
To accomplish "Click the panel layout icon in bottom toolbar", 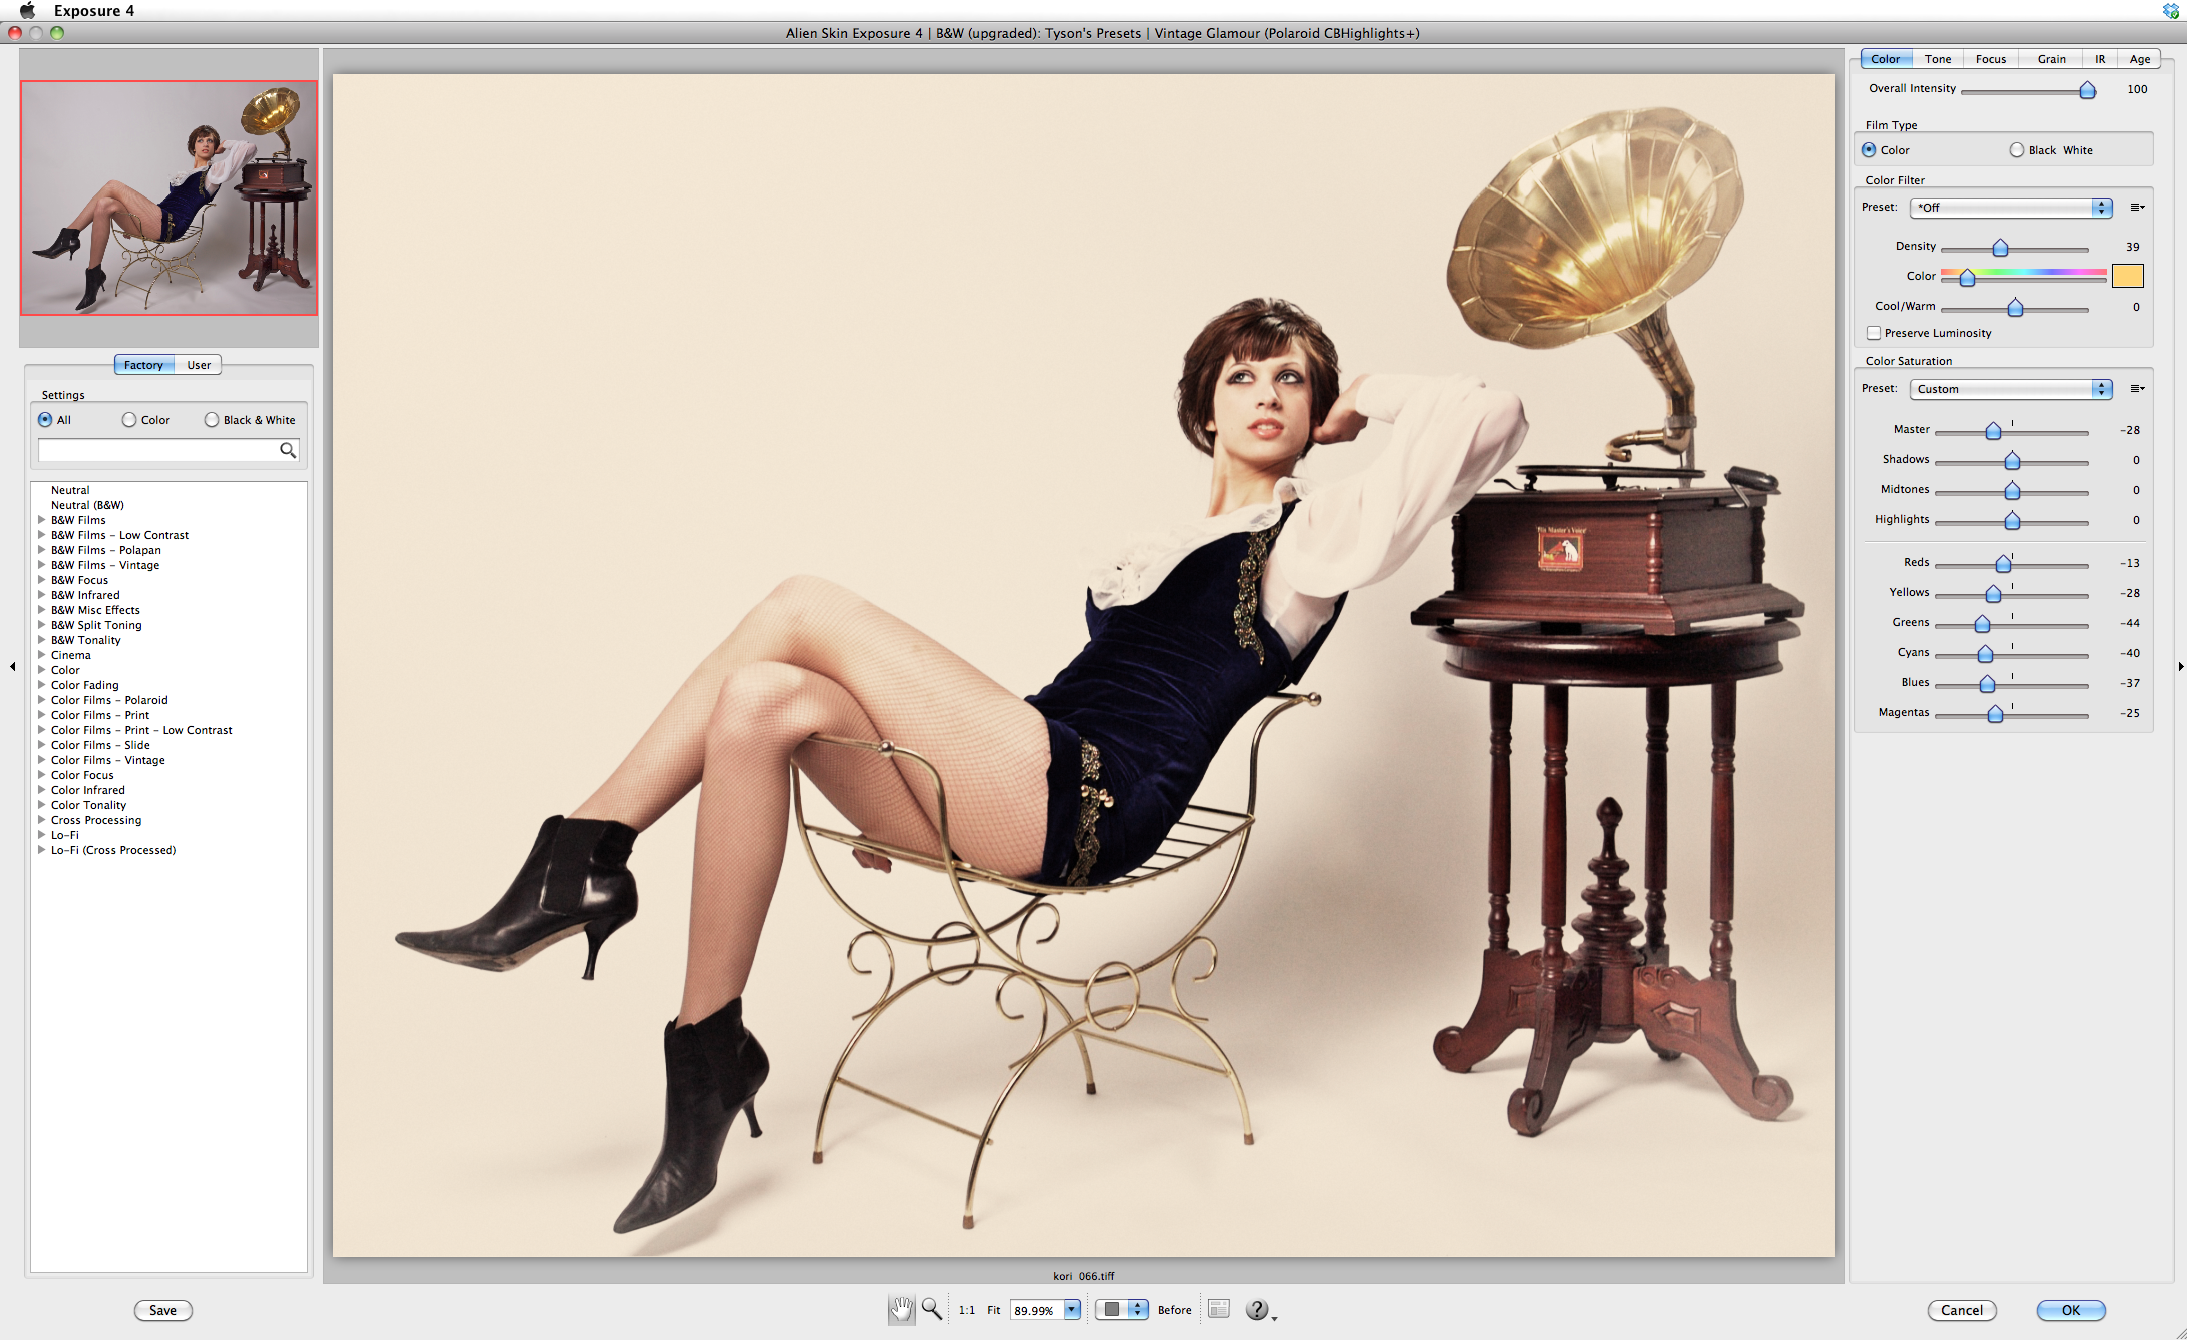I will coord(1218,1309).
